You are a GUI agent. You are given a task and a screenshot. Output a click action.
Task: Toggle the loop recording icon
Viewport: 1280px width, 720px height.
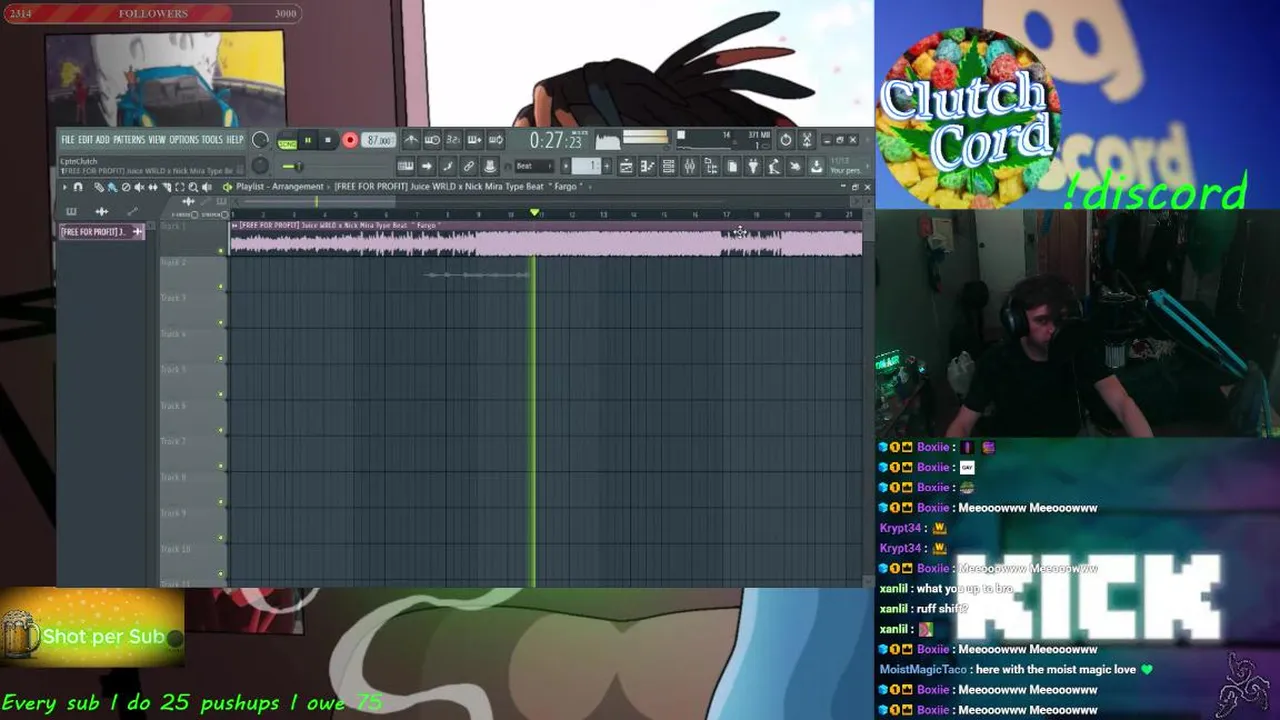point(496,140)
